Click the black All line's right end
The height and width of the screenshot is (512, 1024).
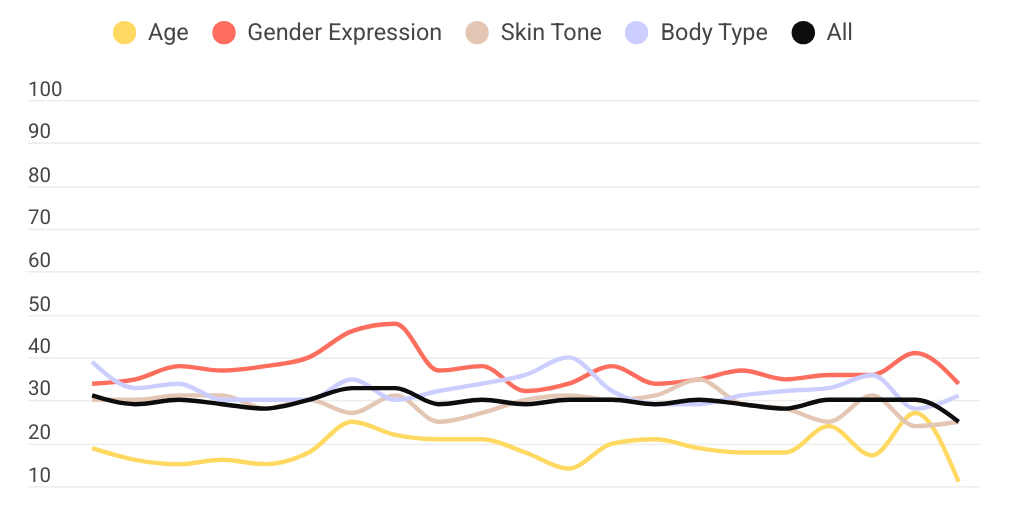(958, 421)
